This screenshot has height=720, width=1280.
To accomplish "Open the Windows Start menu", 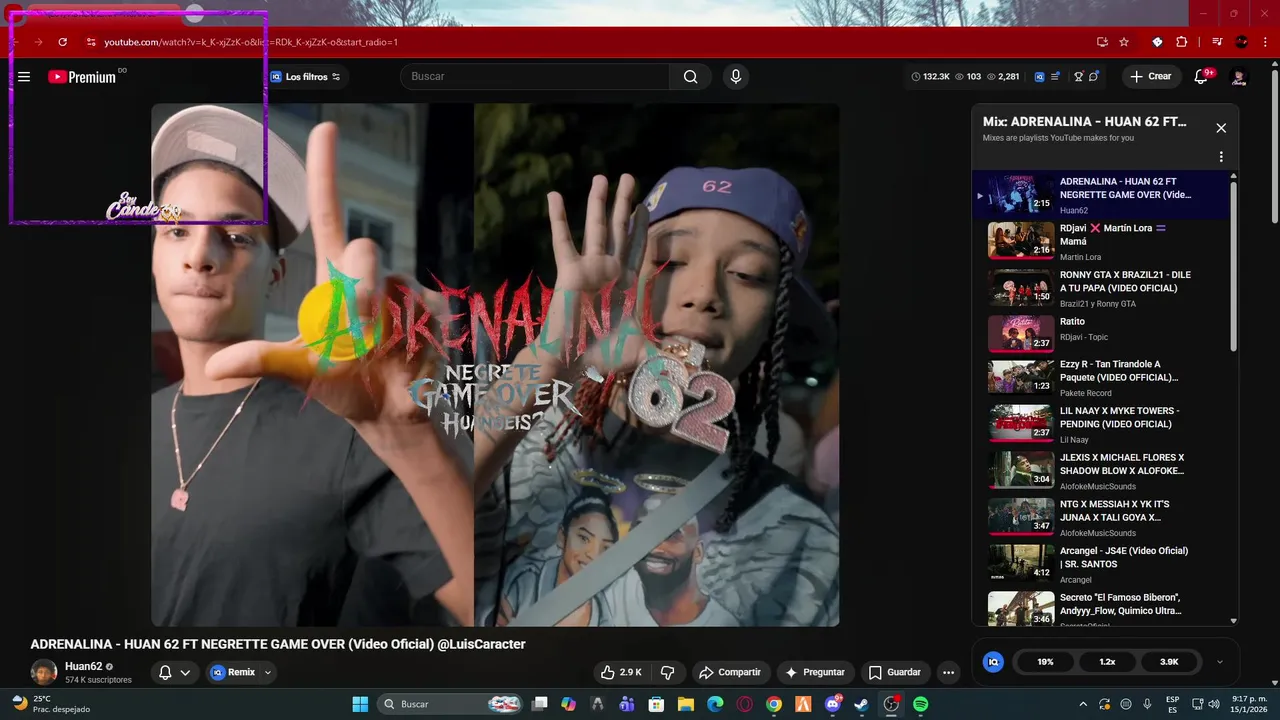I will pyautogui.click(x=360, y=704).
